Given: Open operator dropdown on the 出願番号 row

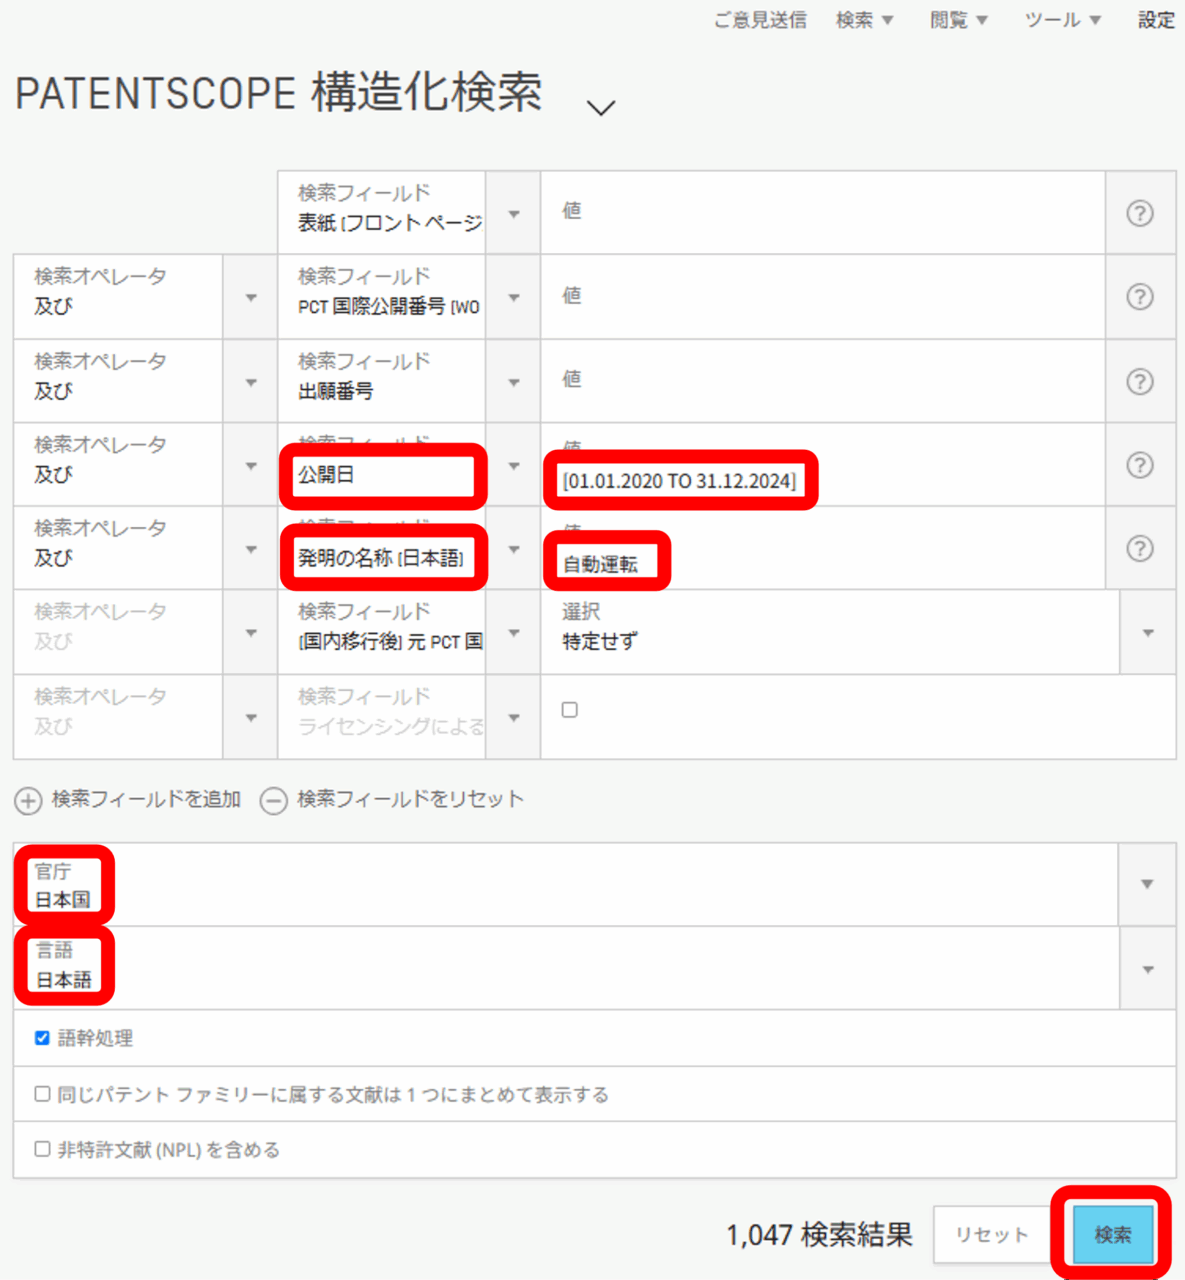Looking at the screenshot, I should pyautogui.click(x=251, y=381).
